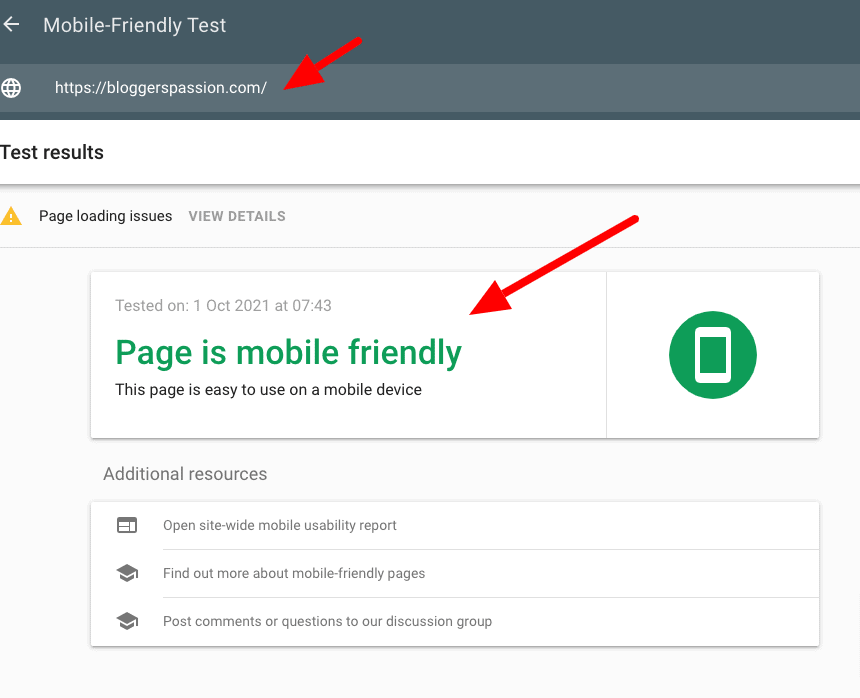
Task: Open VIEW DETAILS for page loading issues
Action: (x=237, y=216)
